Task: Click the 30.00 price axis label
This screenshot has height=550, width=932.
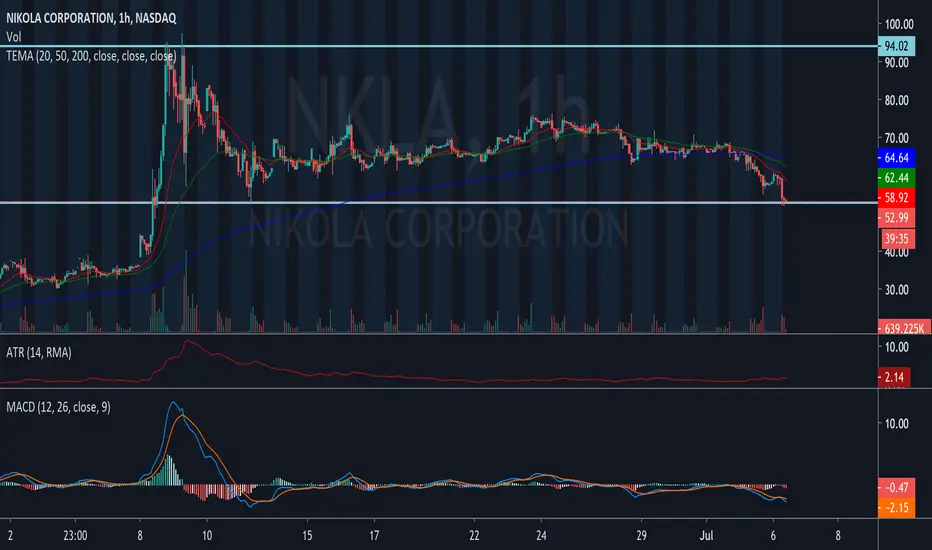Action: pyautogui.click(x=896, y=290)
